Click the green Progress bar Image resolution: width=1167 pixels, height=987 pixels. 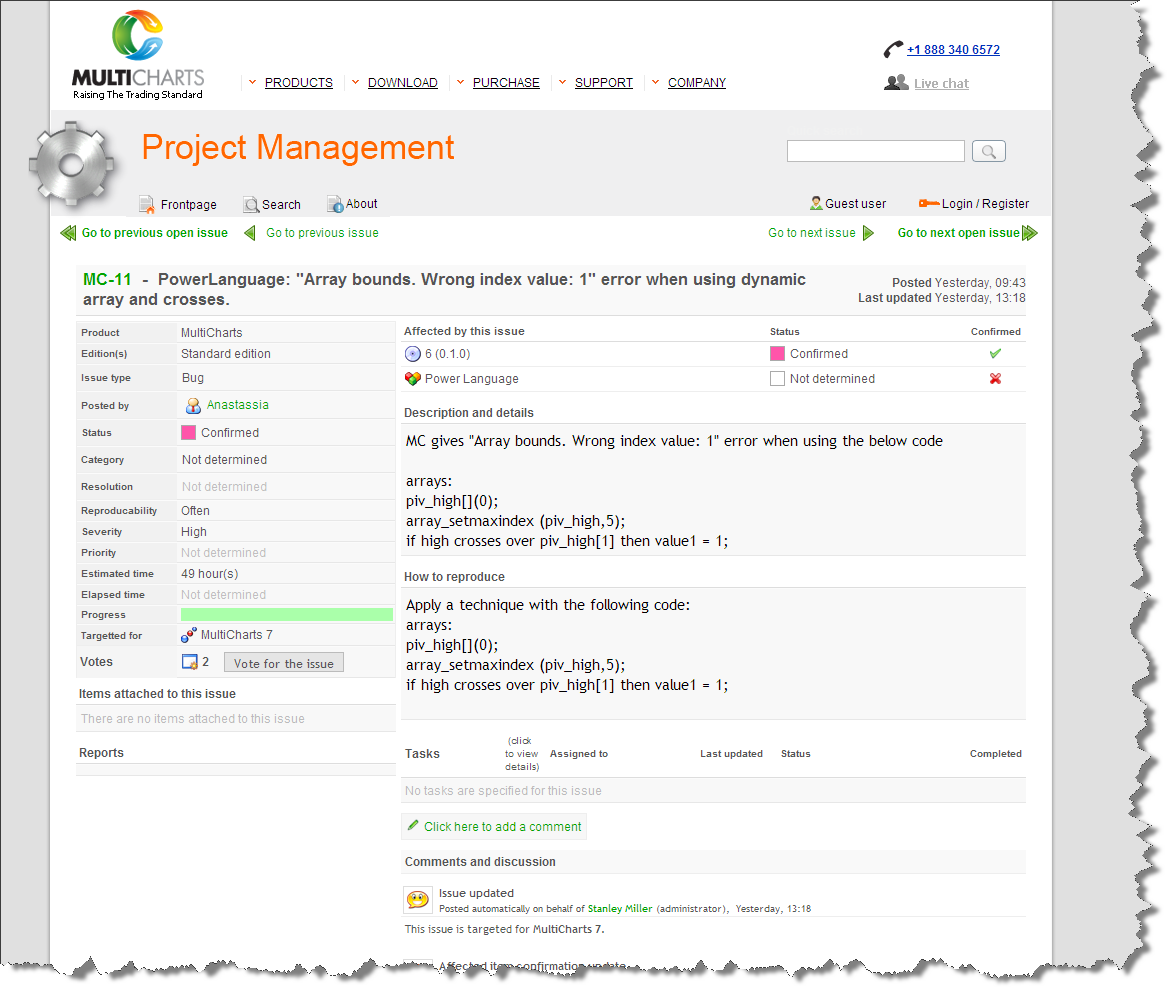click(287, 614)
